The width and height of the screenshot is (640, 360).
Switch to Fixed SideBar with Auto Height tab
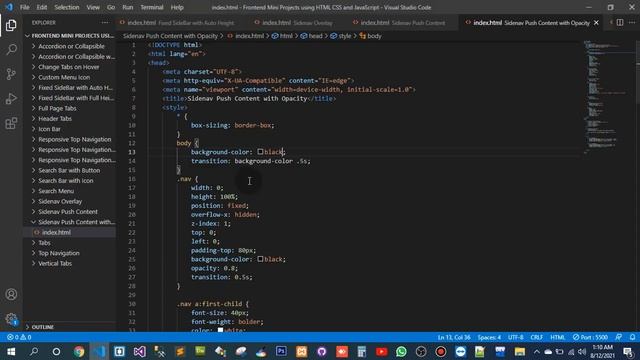[x=181, y=23]
